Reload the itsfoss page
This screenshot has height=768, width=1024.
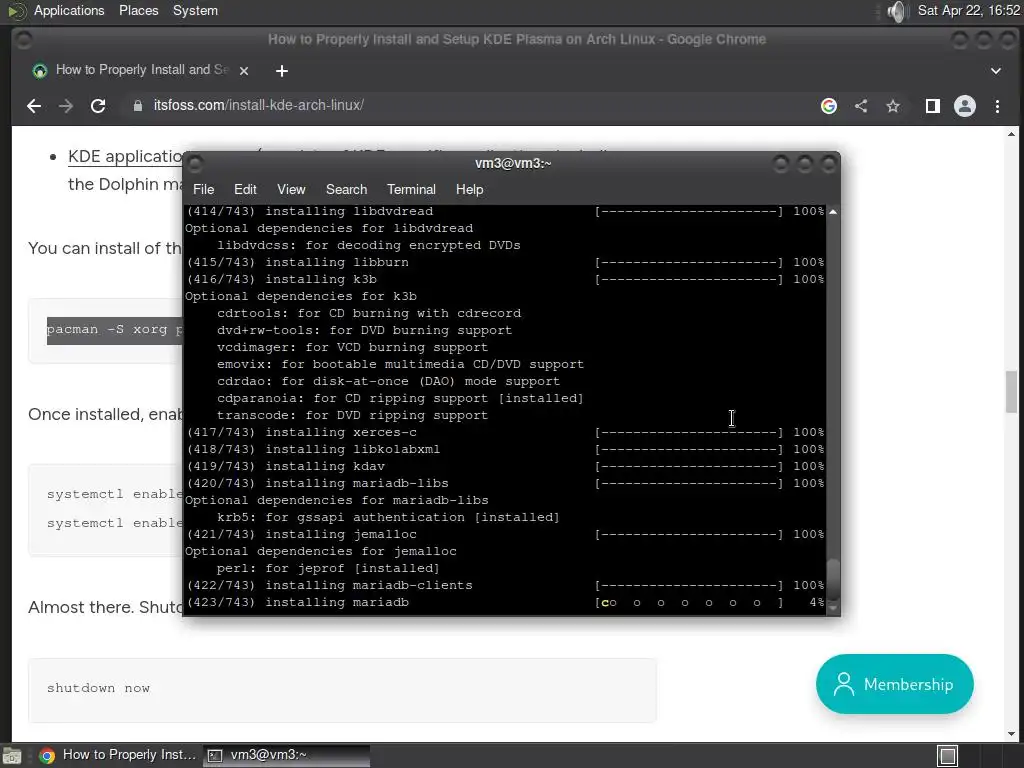(98, 106)
